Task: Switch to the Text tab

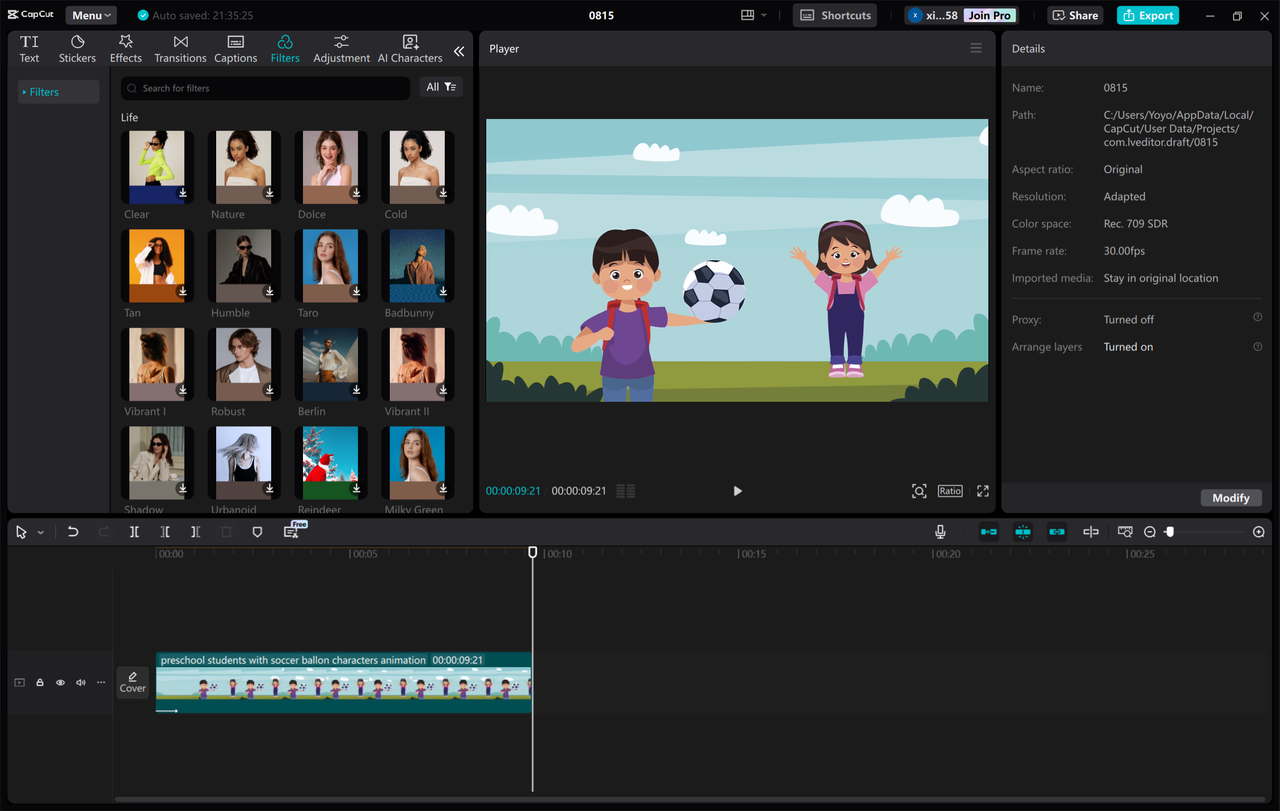Action: 29,48
